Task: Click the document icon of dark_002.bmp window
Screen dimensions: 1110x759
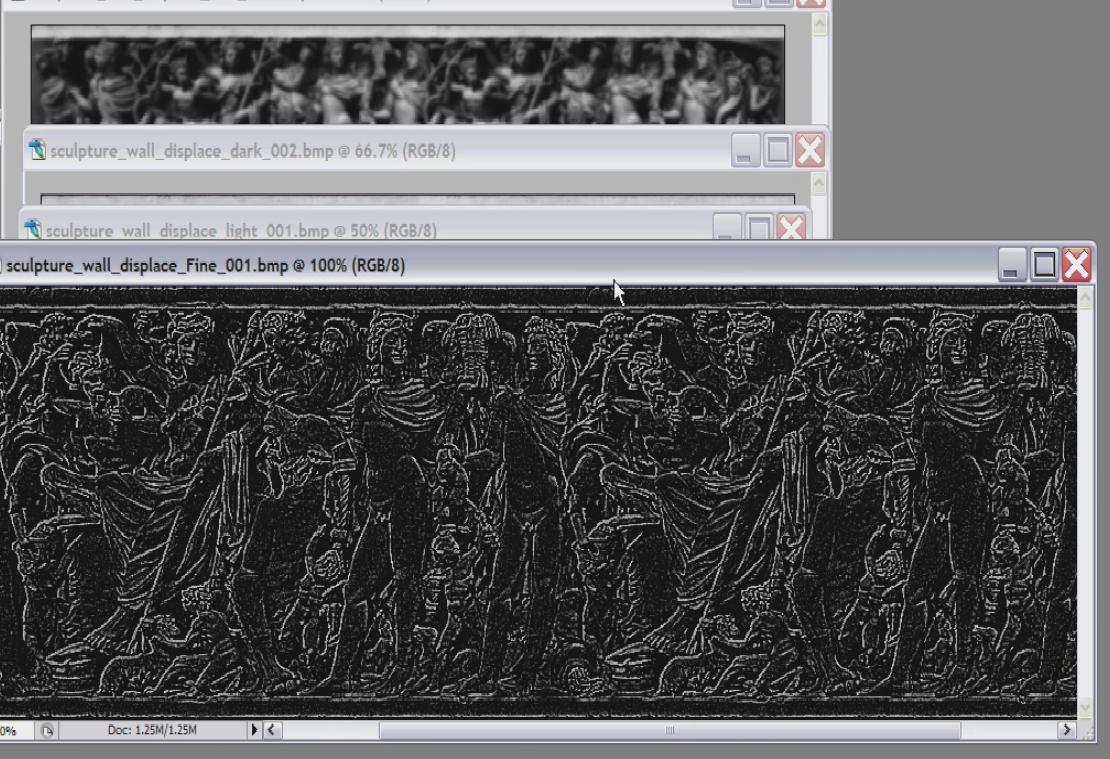Action: [37, 150]
